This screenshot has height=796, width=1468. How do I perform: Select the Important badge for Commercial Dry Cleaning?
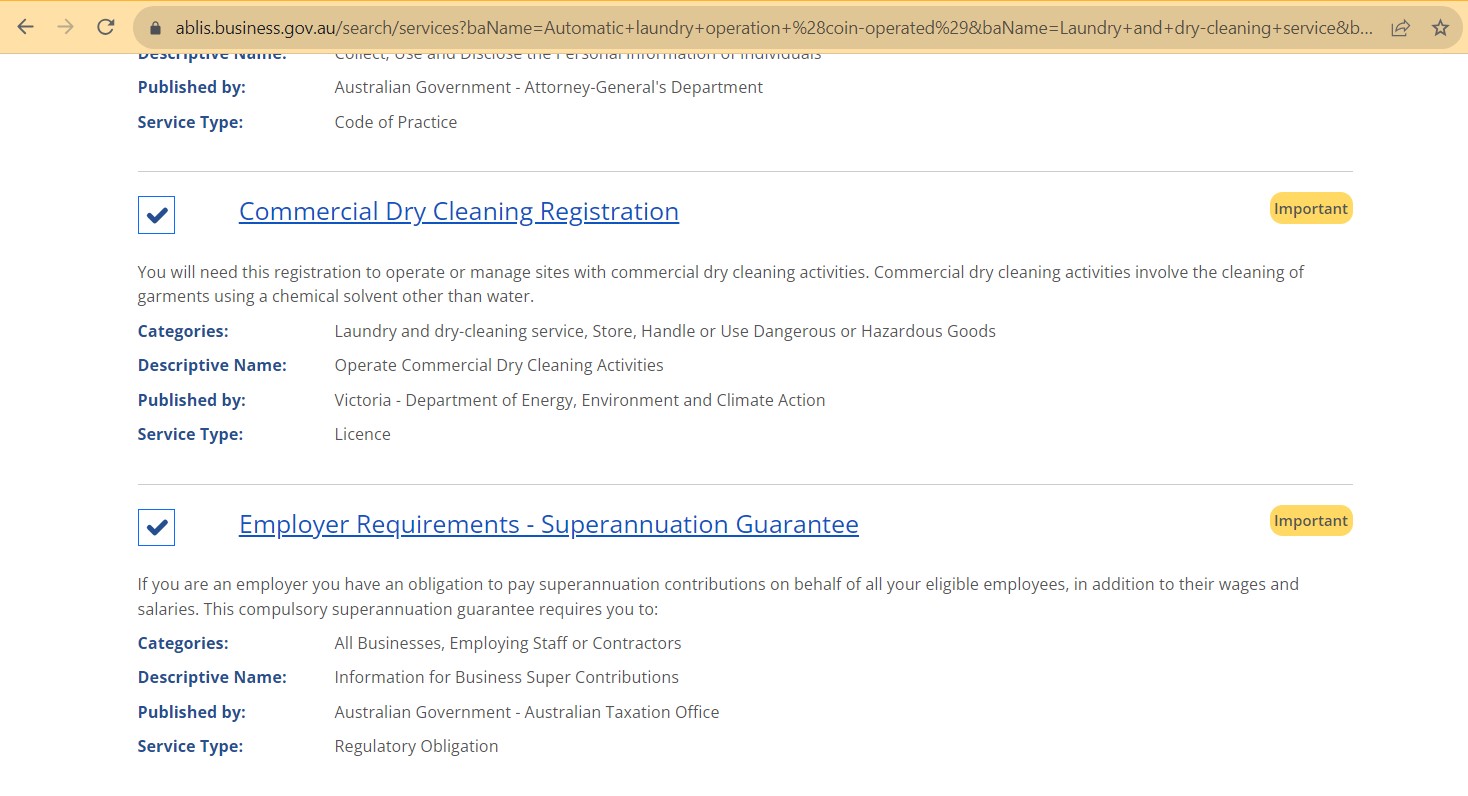[x=1311, y=208]
